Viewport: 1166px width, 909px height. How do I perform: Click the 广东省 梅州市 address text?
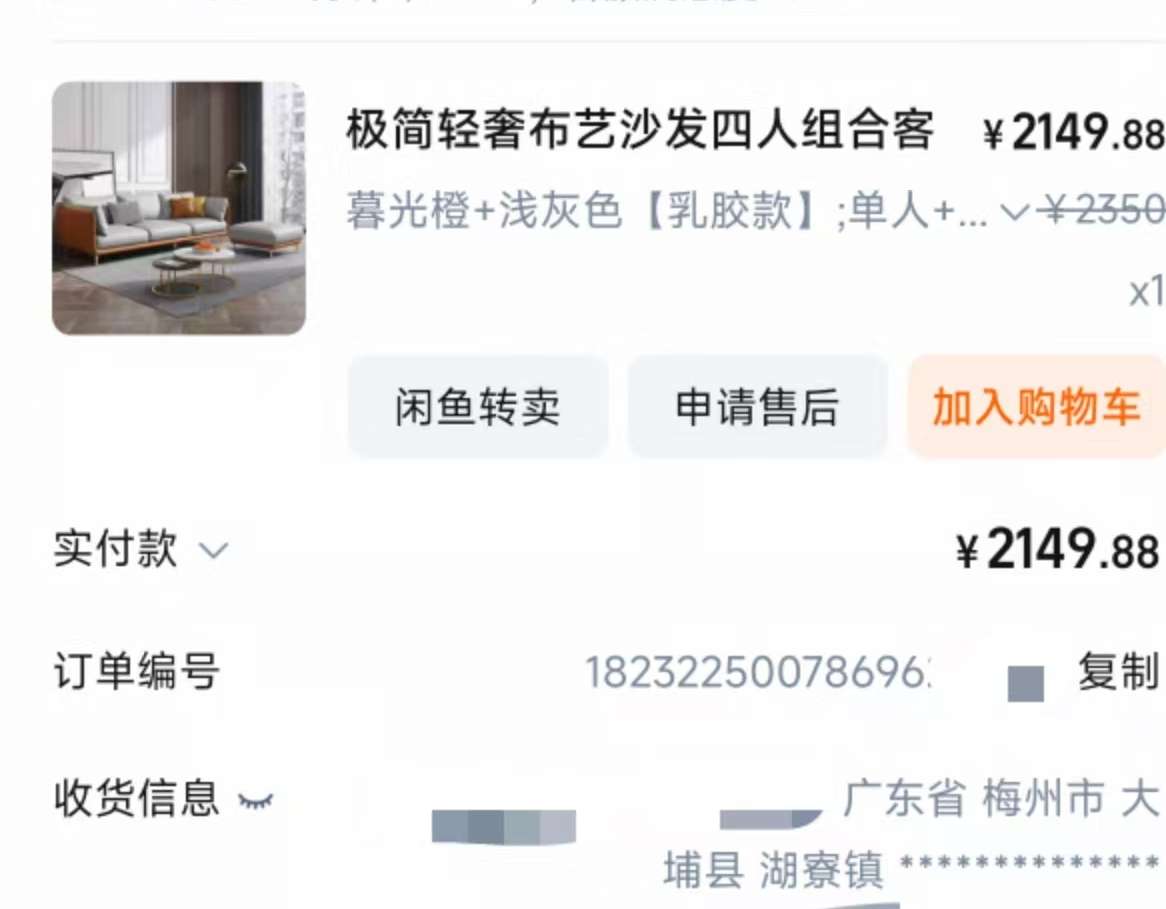click(1002, 798)
